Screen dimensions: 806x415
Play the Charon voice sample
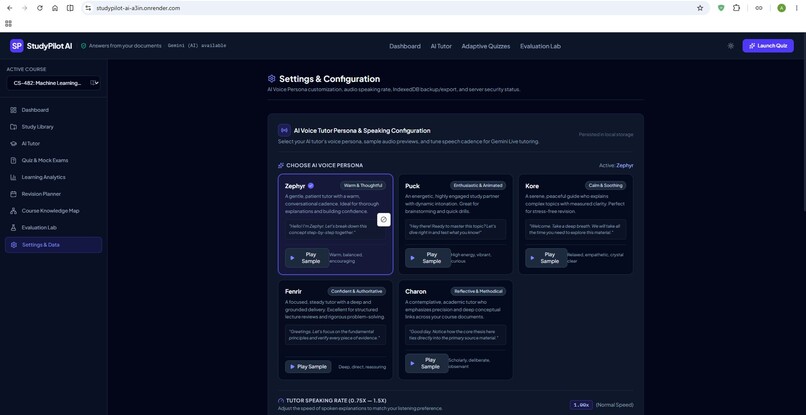427,363
